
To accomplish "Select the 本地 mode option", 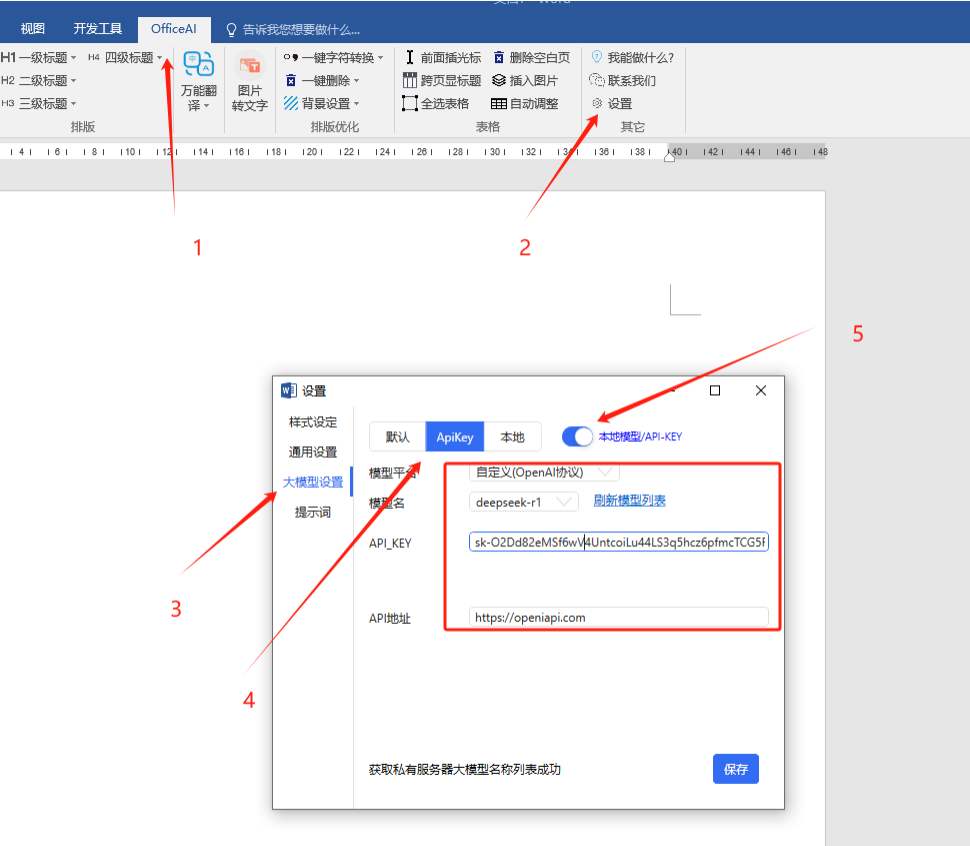I will (513, 436).
